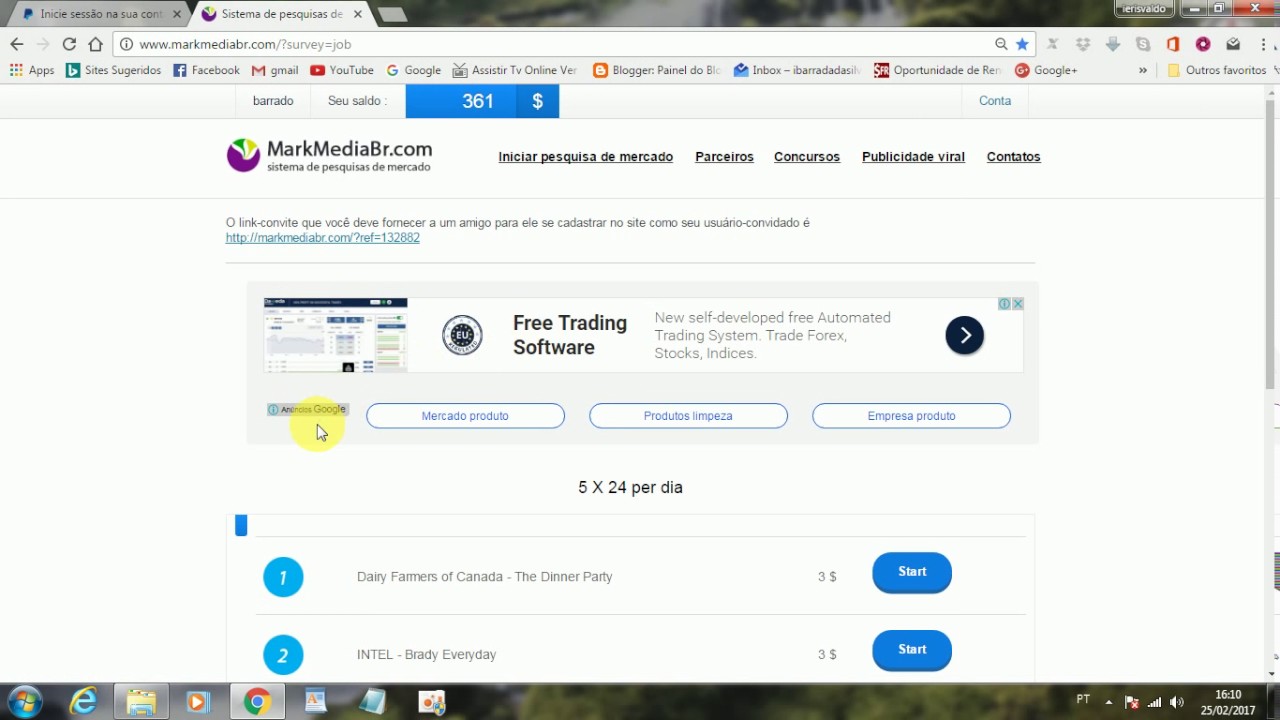The image size is (1280, 720).
Task: Open the Windows Start menu
Action: [24, 702]
